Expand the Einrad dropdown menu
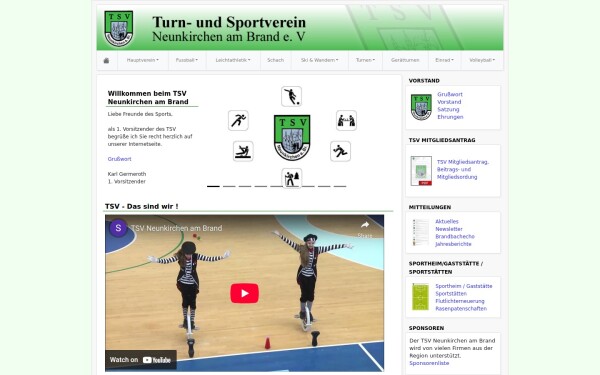Image resolution: width=600 pixels, height=375 pixels. pos(444,60)
